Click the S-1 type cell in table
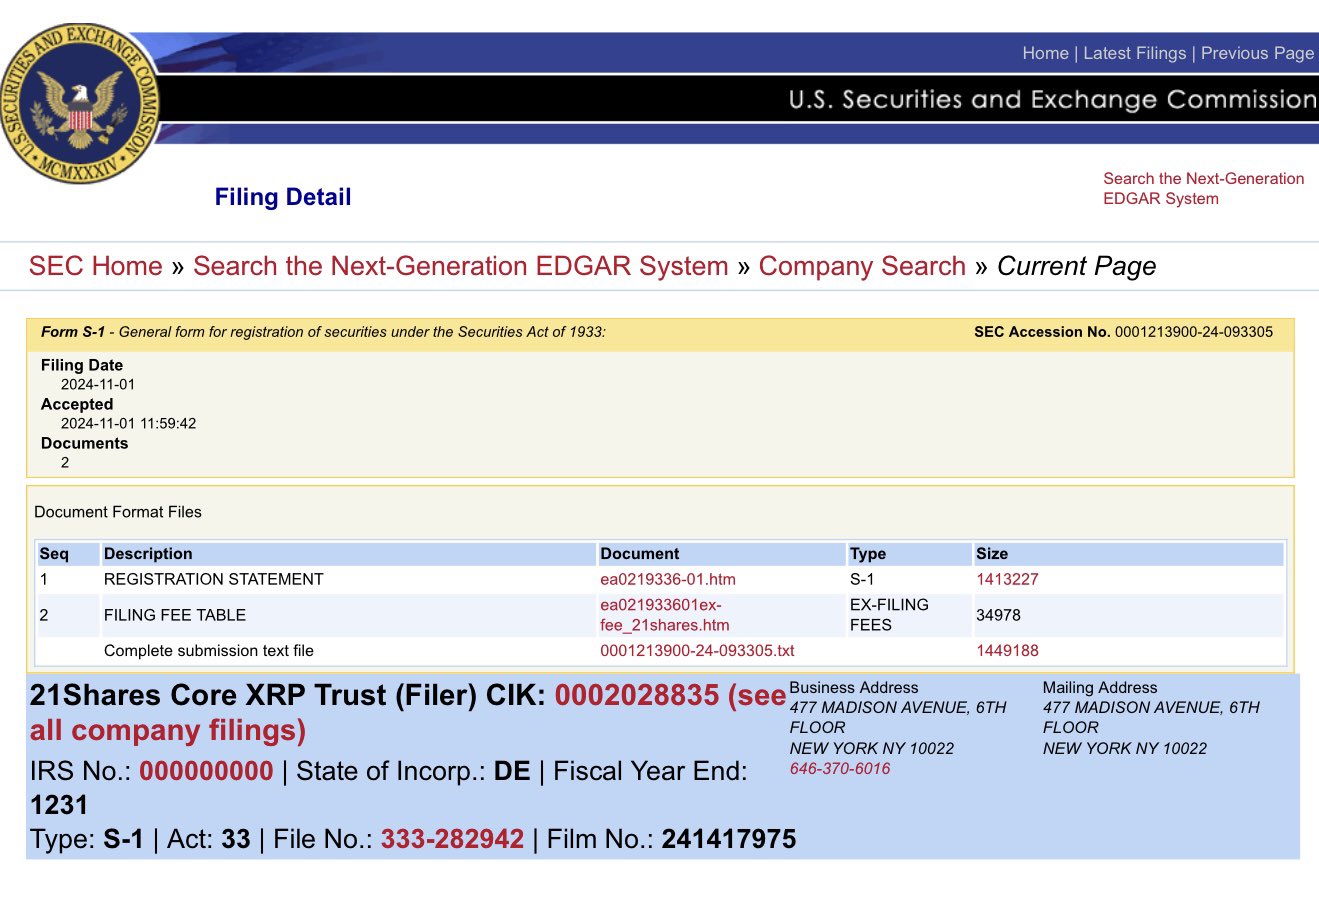The height and width of the screenshot is (920, 1319). 862,579
